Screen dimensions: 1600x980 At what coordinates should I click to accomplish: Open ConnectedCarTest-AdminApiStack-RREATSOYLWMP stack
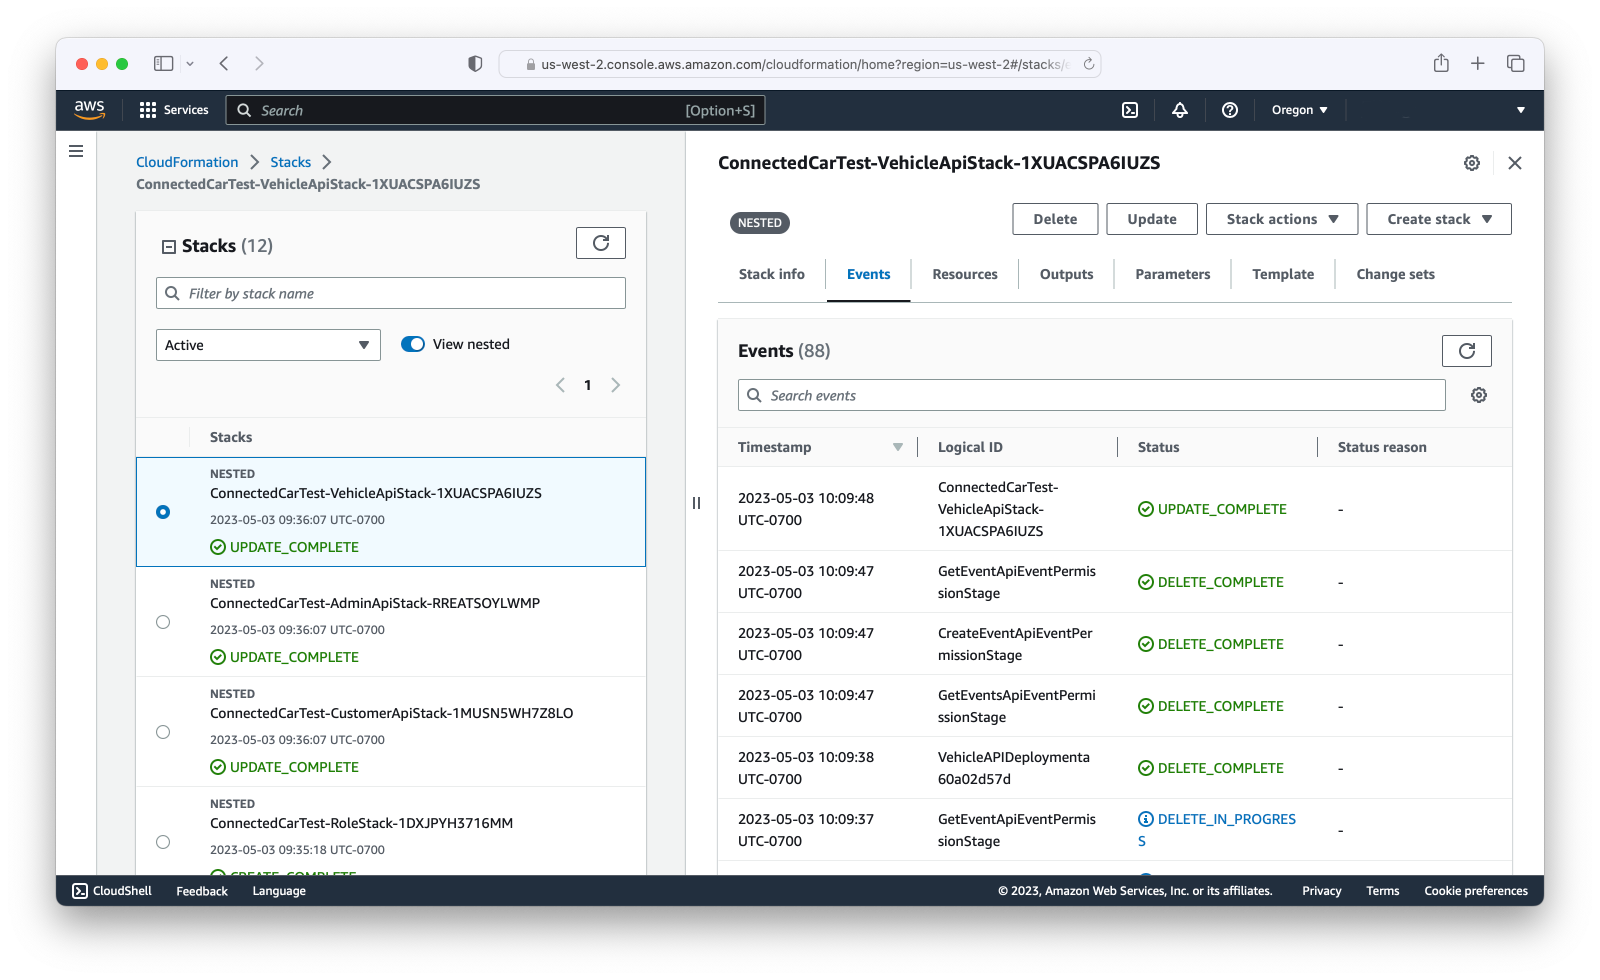tap(375, 603)
